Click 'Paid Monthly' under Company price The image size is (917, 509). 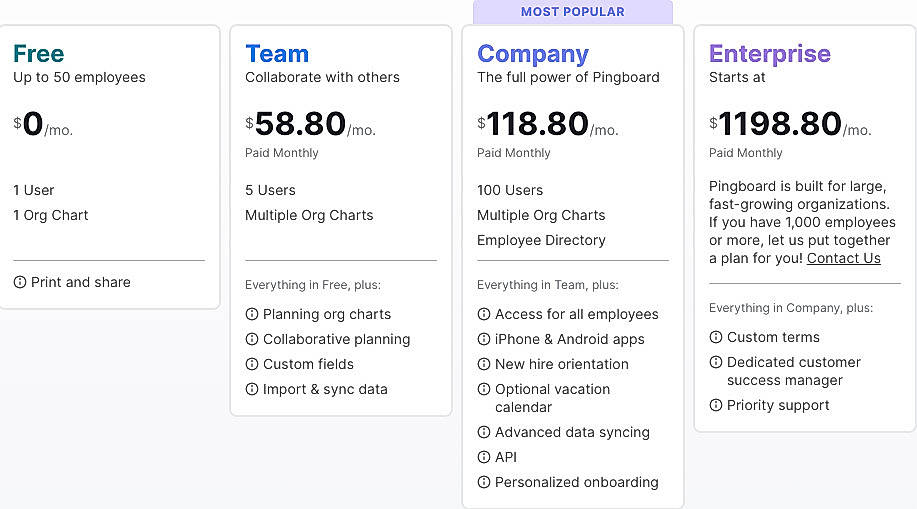point(513,153)
